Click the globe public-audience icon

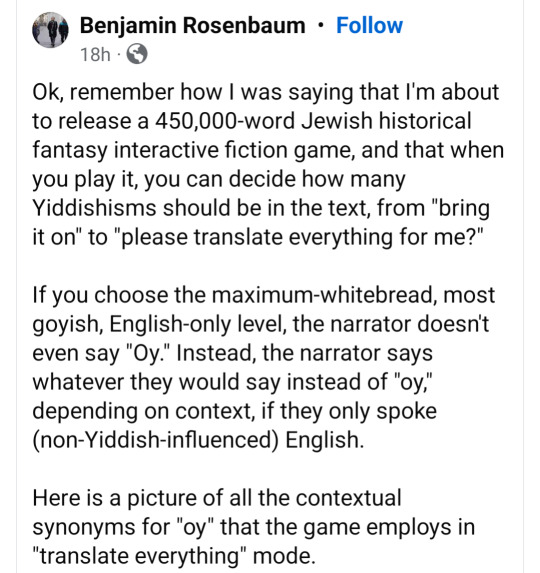(x=137, y=54)
